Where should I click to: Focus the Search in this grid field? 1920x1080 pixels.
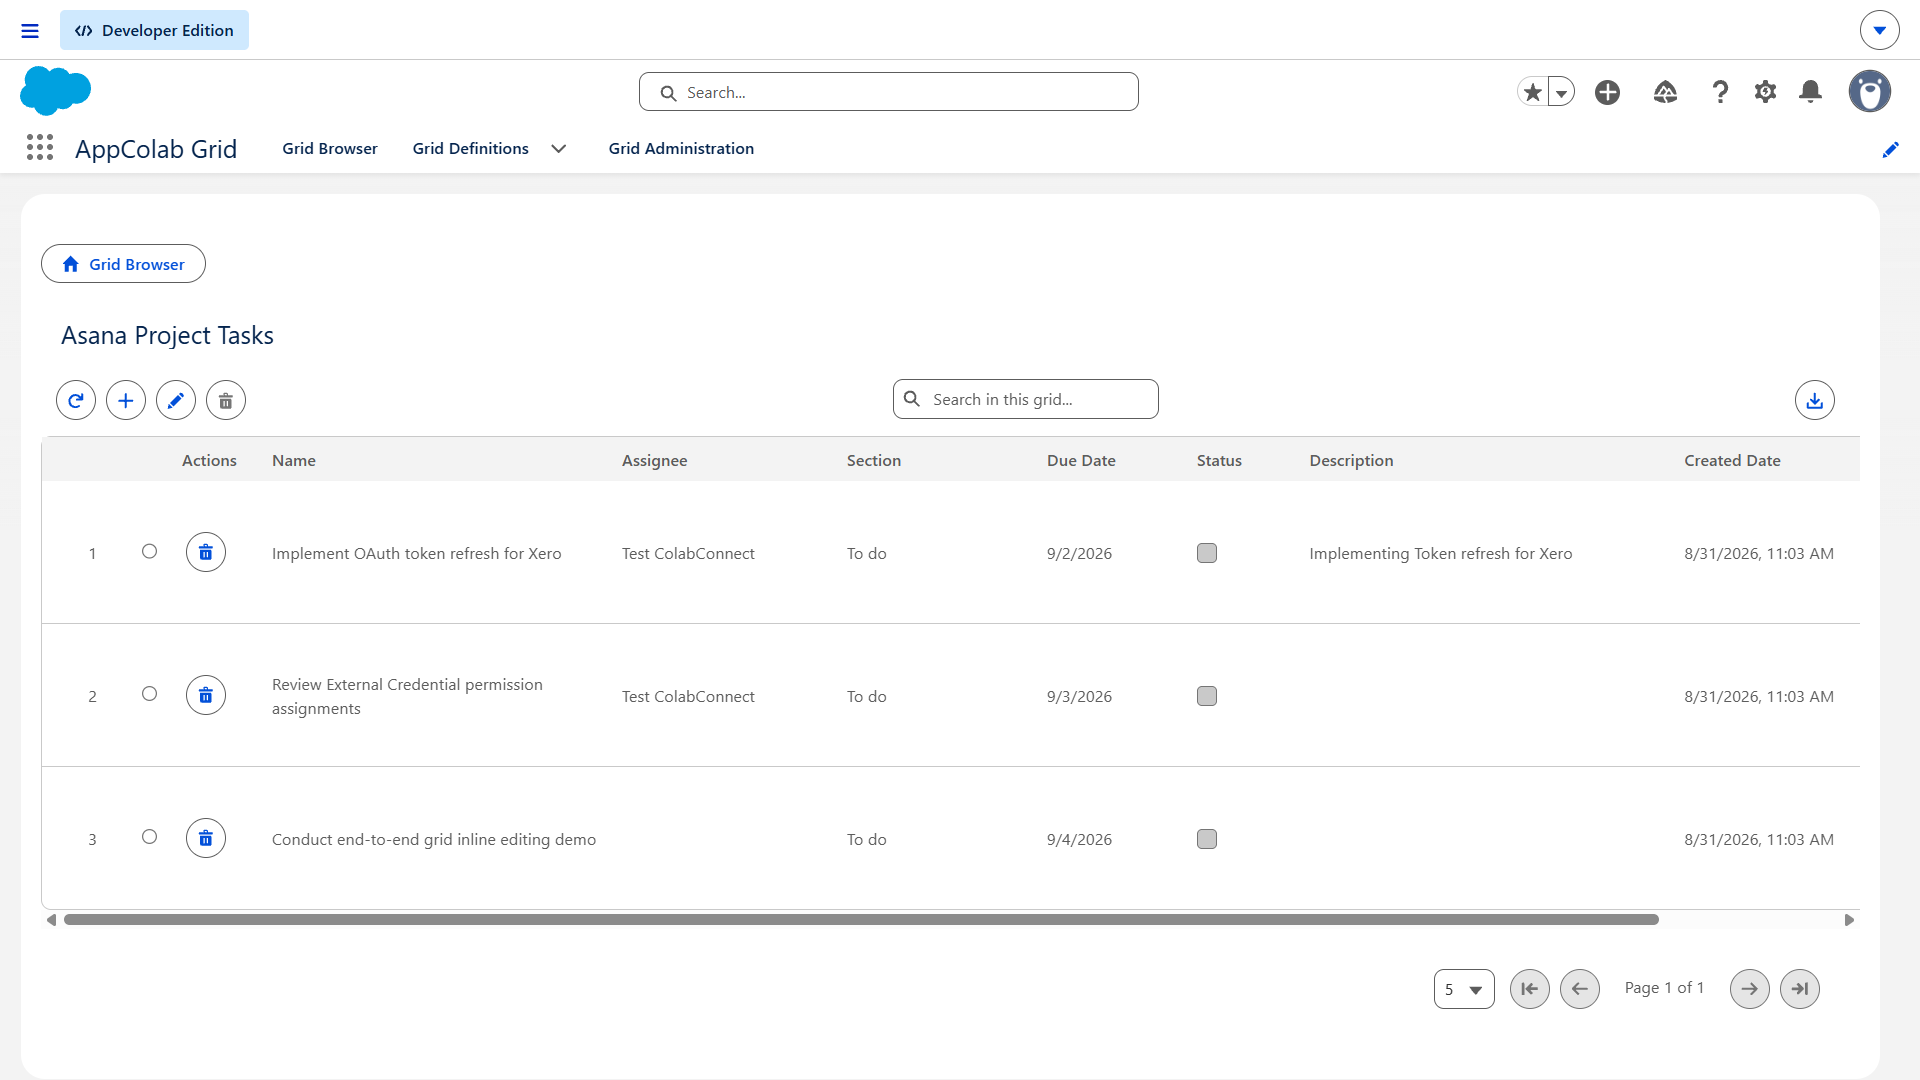(x=1025, y=399)
